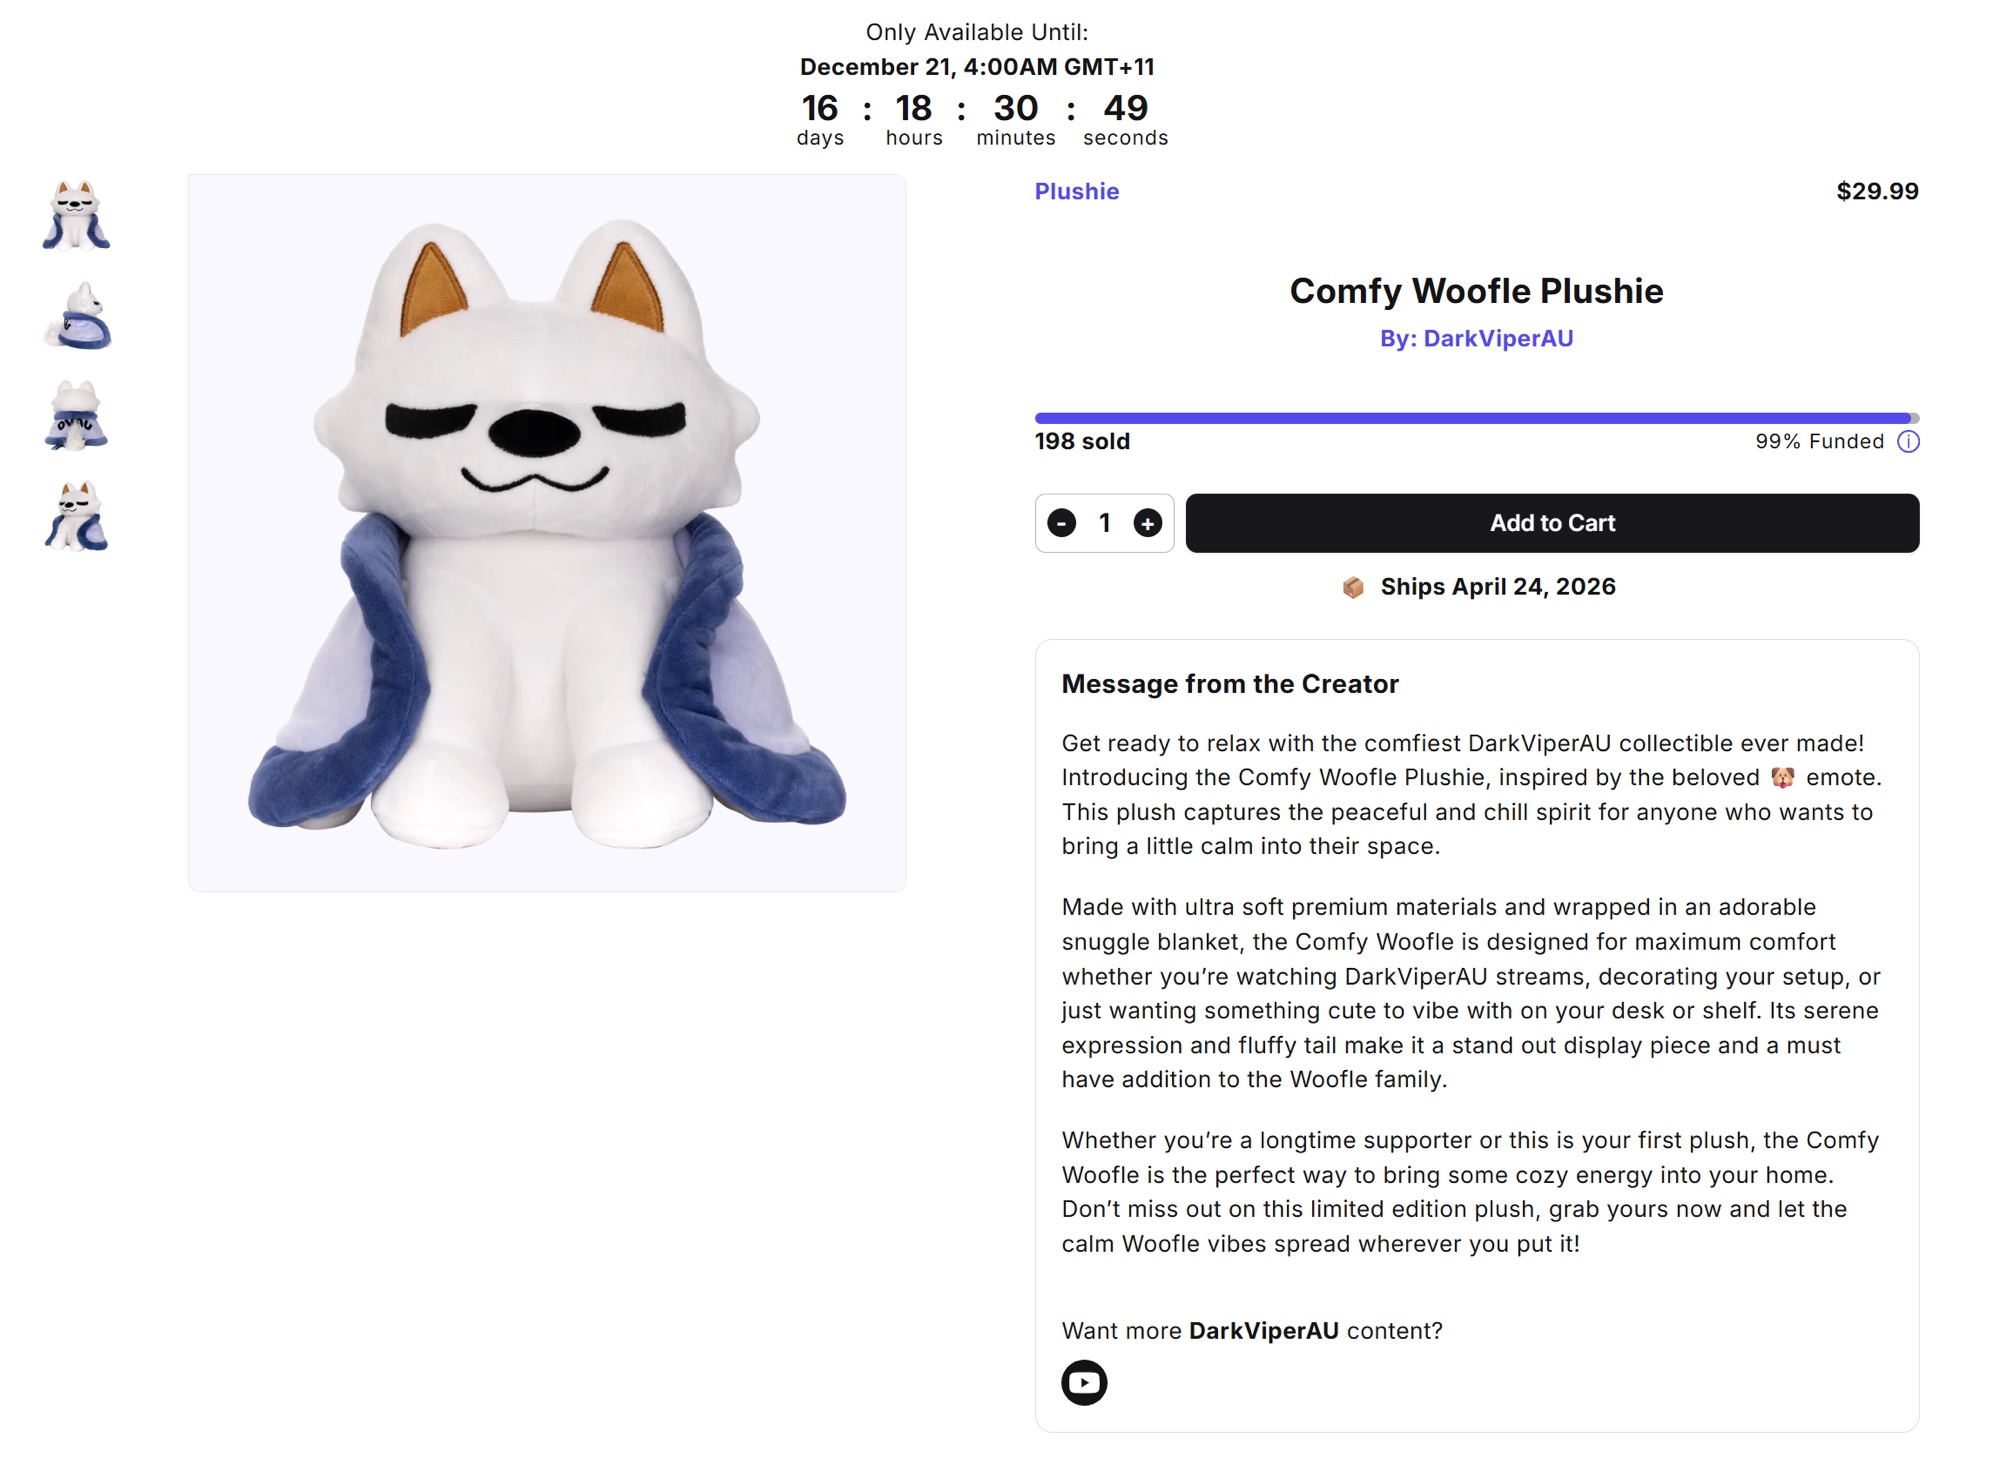Decrease quantity with the minus button
2000x1472 pixels.
(1062, 523)
